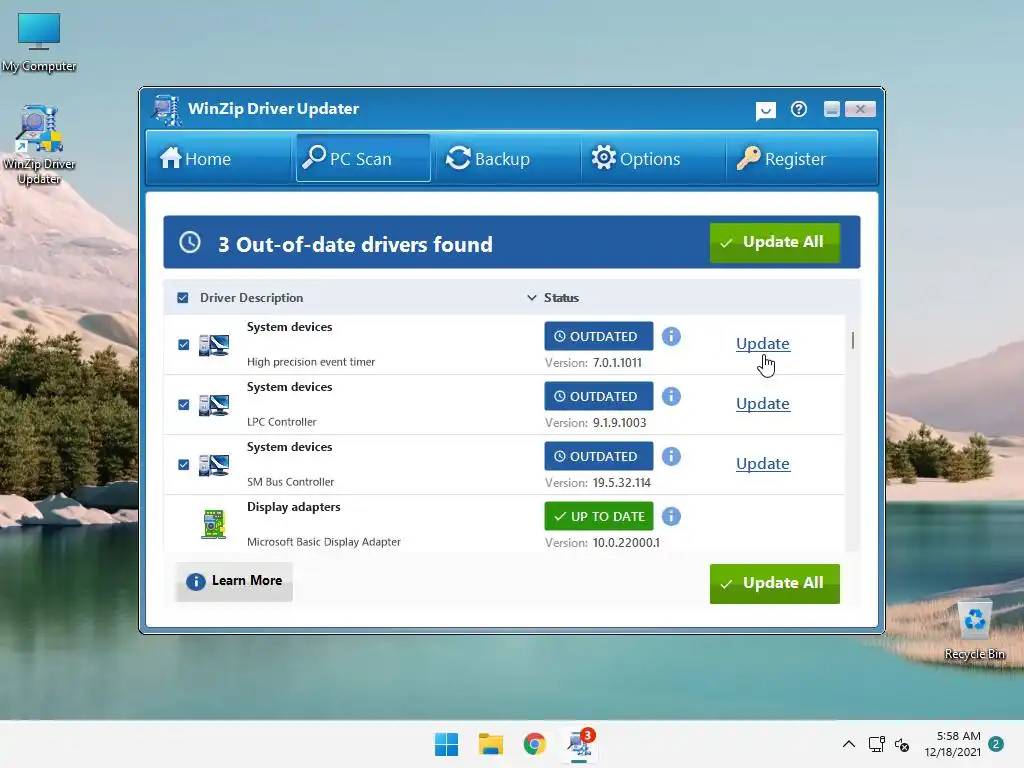Open the Register tab
Image resolution: width=1024 pixels, height=768 pixels.
[x=800, y=158]
